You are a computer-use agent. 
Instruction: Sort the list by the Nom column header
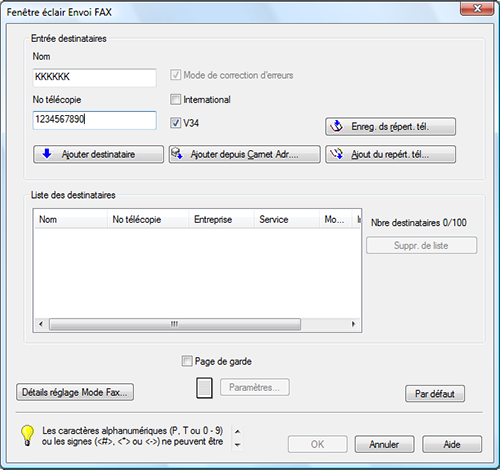pyautogui.click(x=71, y=219)
